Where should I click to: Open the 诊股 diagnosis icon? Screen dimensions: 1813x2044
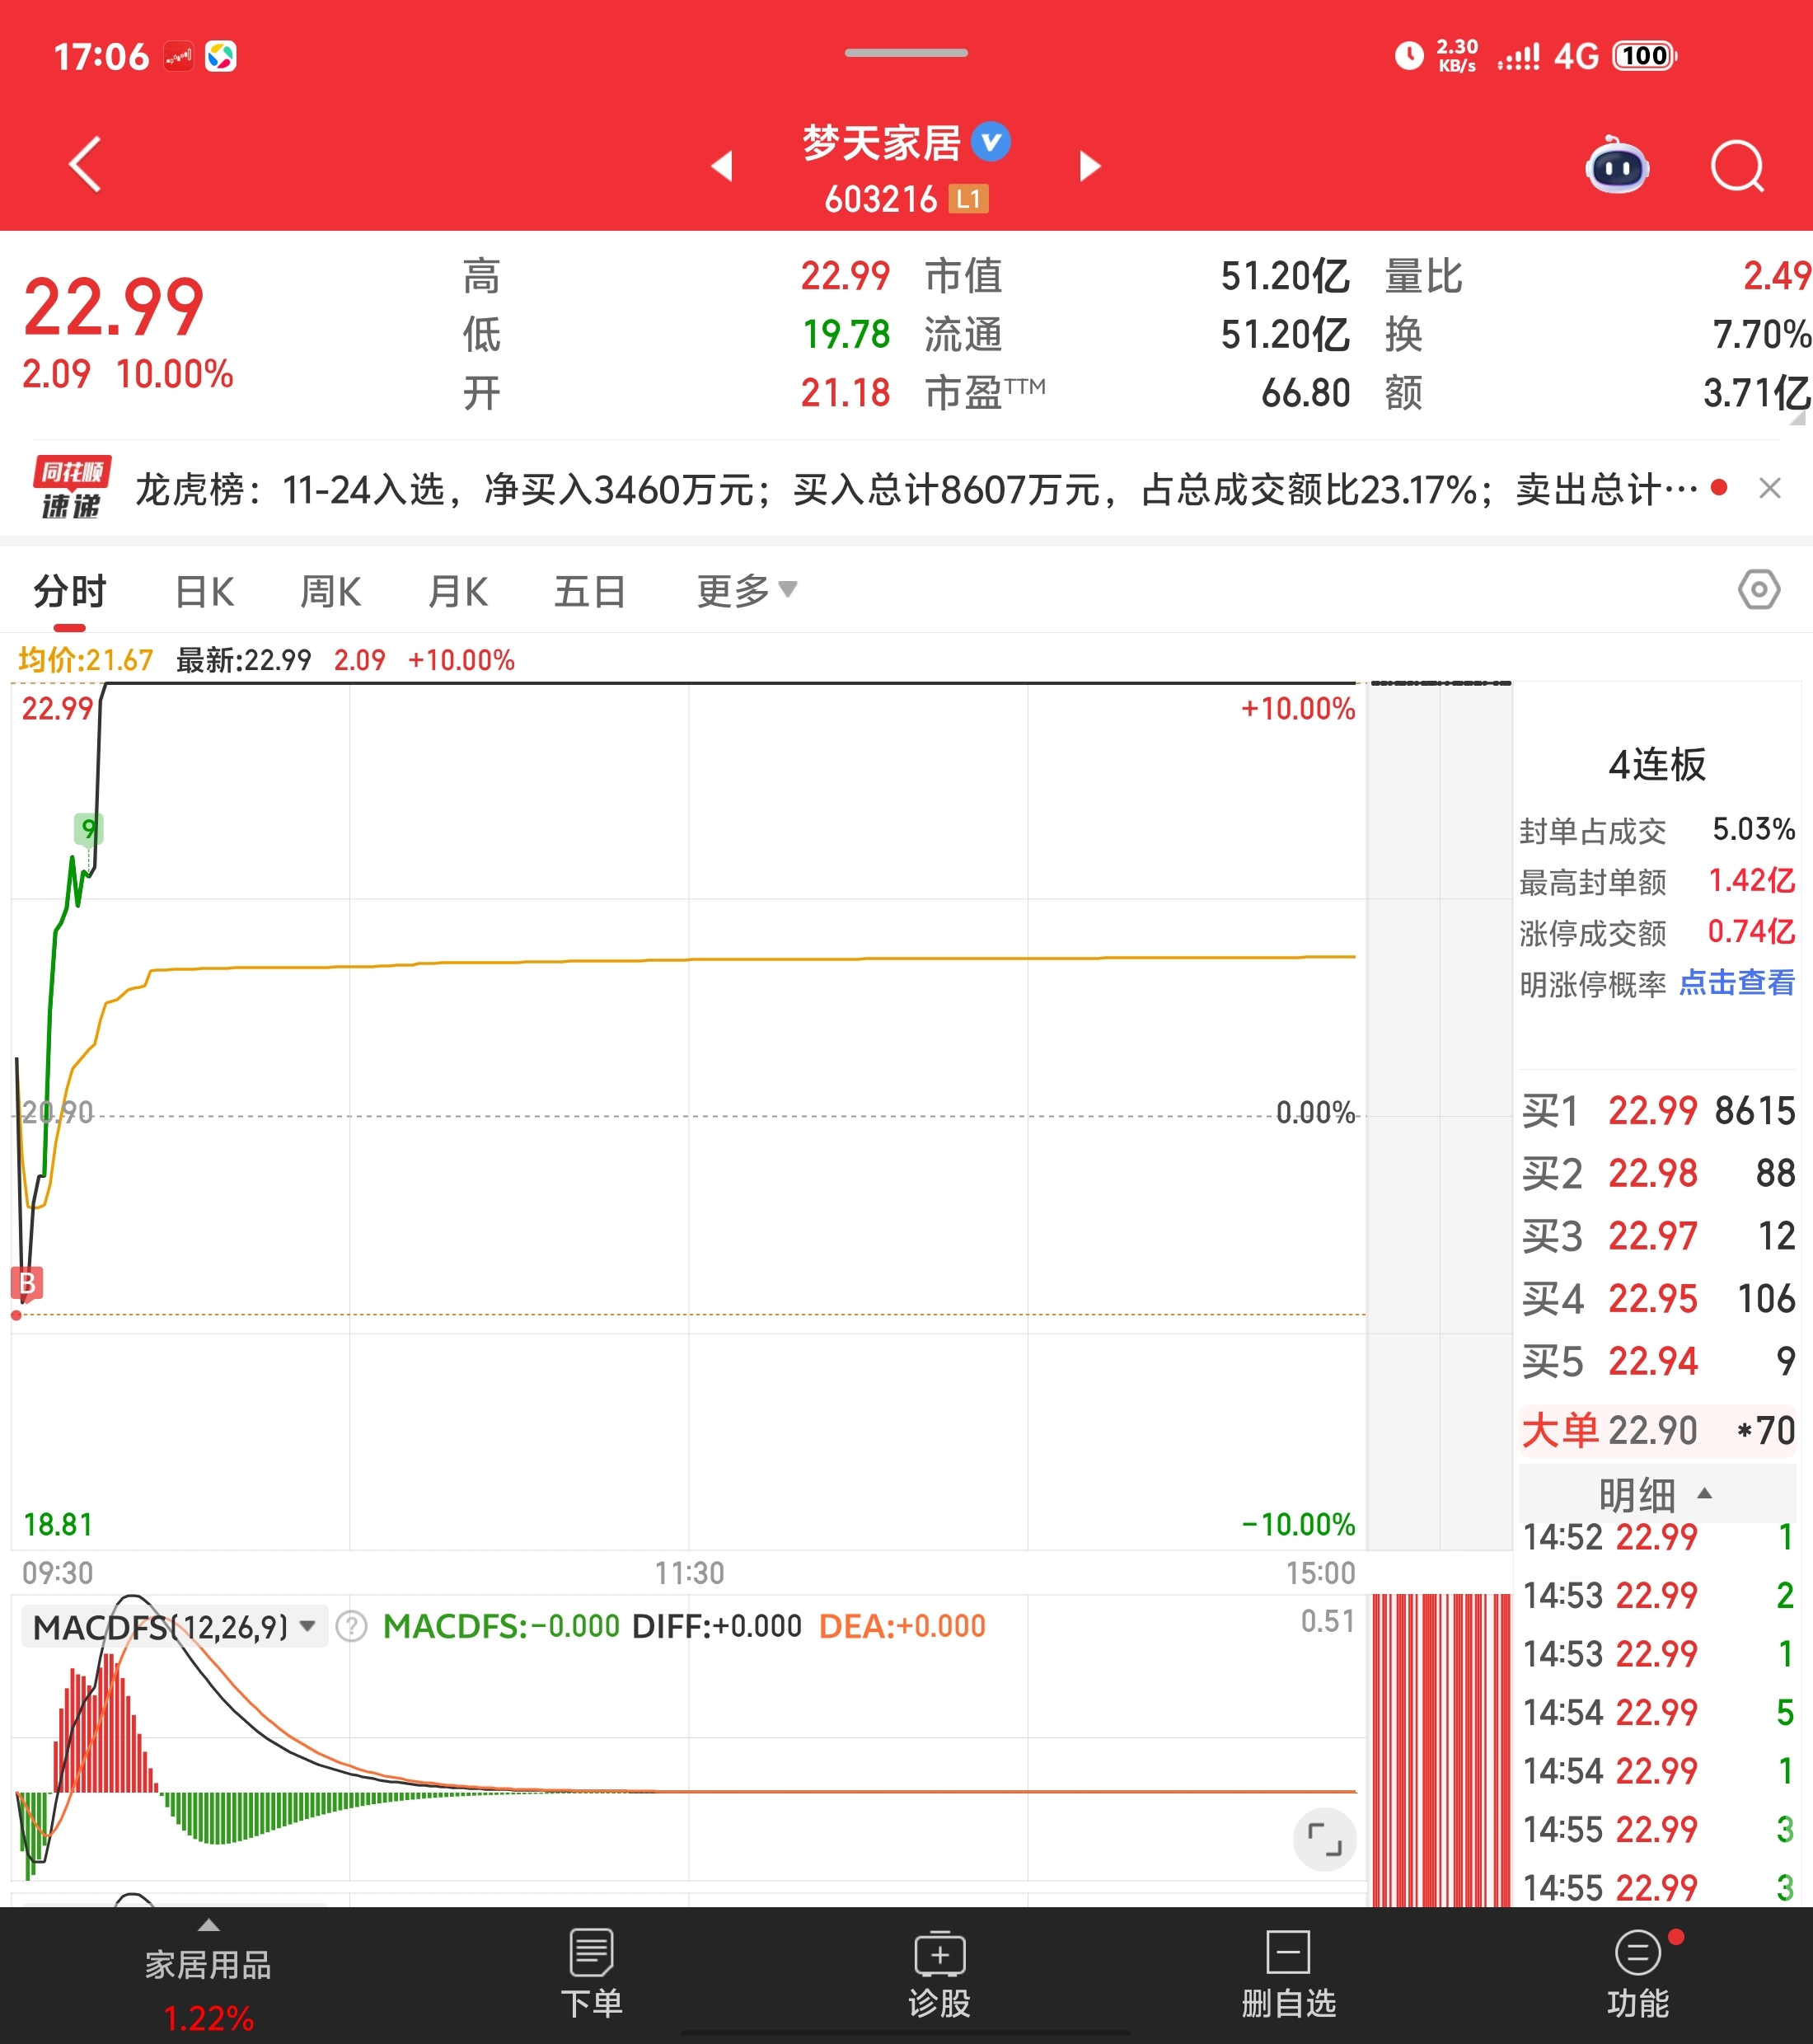pyautogui.click(x=939, y=1973)
